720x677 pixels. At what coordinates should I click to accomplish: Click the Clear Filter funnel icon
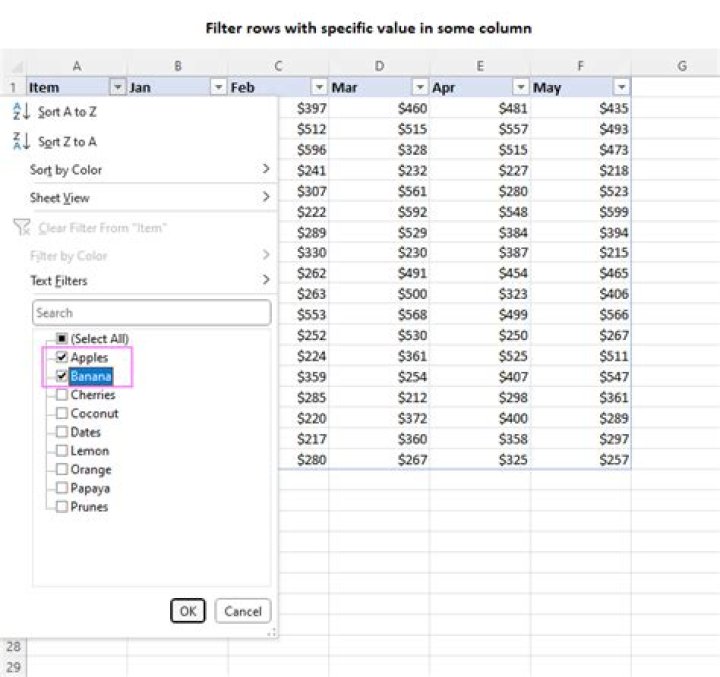tap(22, 227)
